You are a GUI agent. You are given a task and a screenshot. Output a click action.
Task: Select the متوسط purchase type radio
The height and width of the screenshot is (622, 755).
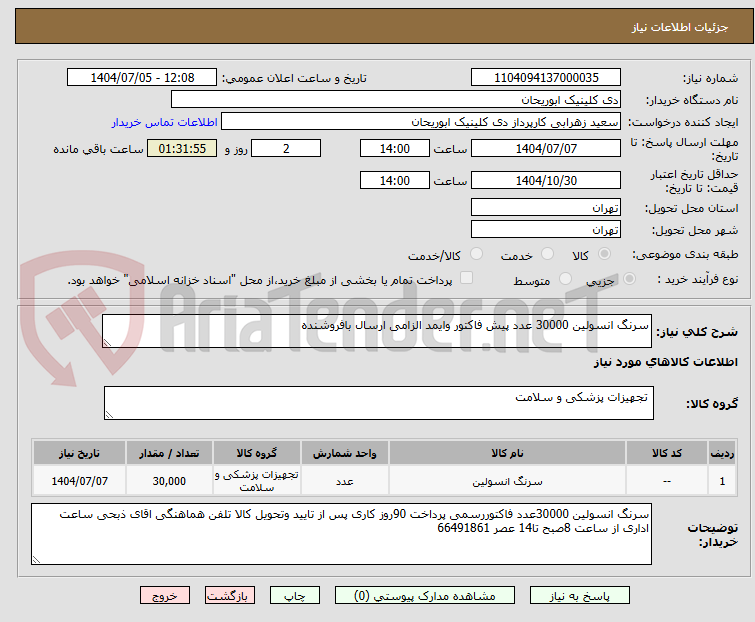(565, 279)
